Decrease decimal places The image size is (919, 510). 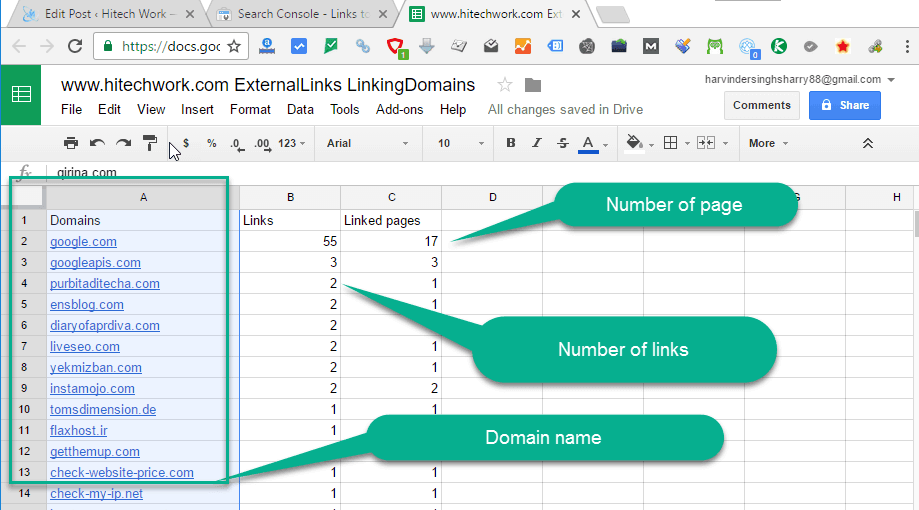click(237, 144)
